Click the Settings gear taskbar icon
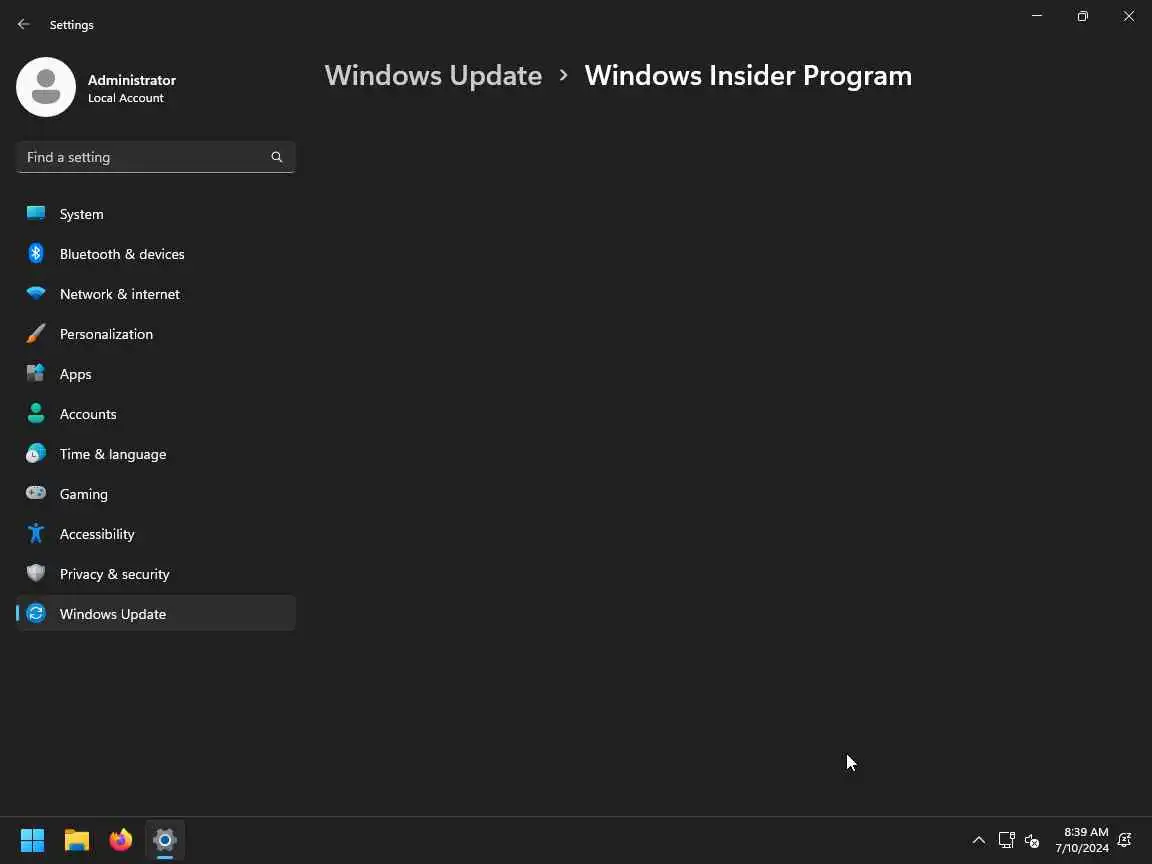Viewport: 1152px width, 864px height. coord(165,840)
